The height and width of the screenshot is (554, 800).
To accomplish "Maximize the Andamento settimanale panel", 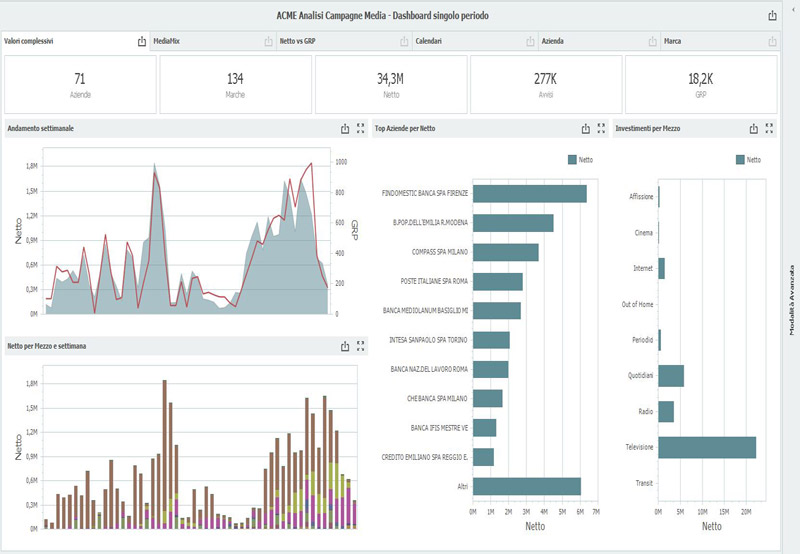I will click(361, 129).
